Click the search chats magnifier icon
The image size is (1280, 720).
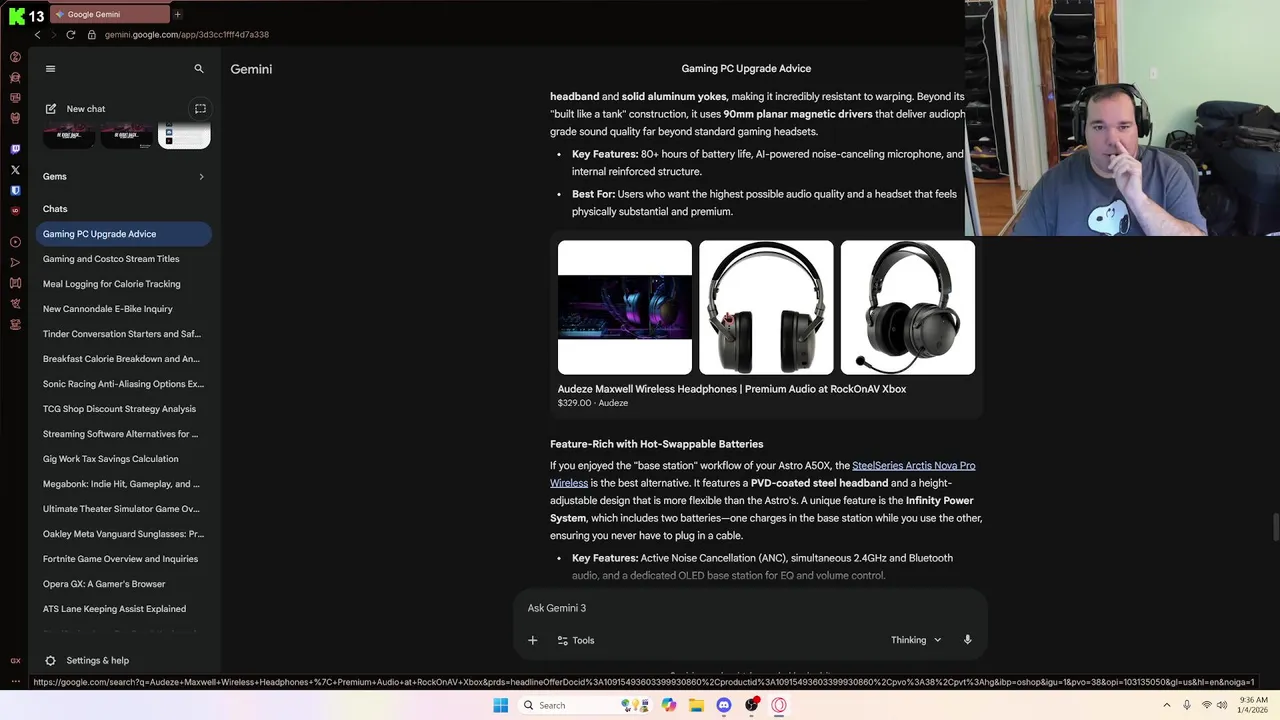coord(199,69)
